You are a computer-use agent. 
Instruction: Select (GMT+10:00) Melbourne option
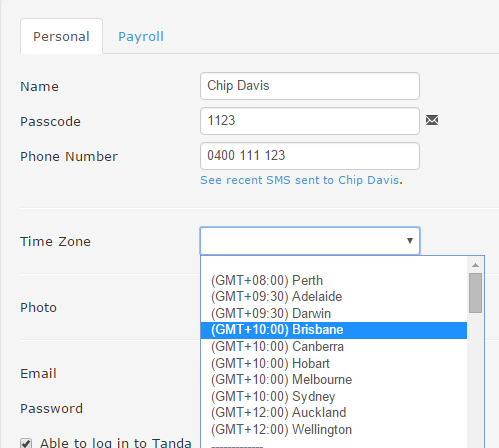334,380
